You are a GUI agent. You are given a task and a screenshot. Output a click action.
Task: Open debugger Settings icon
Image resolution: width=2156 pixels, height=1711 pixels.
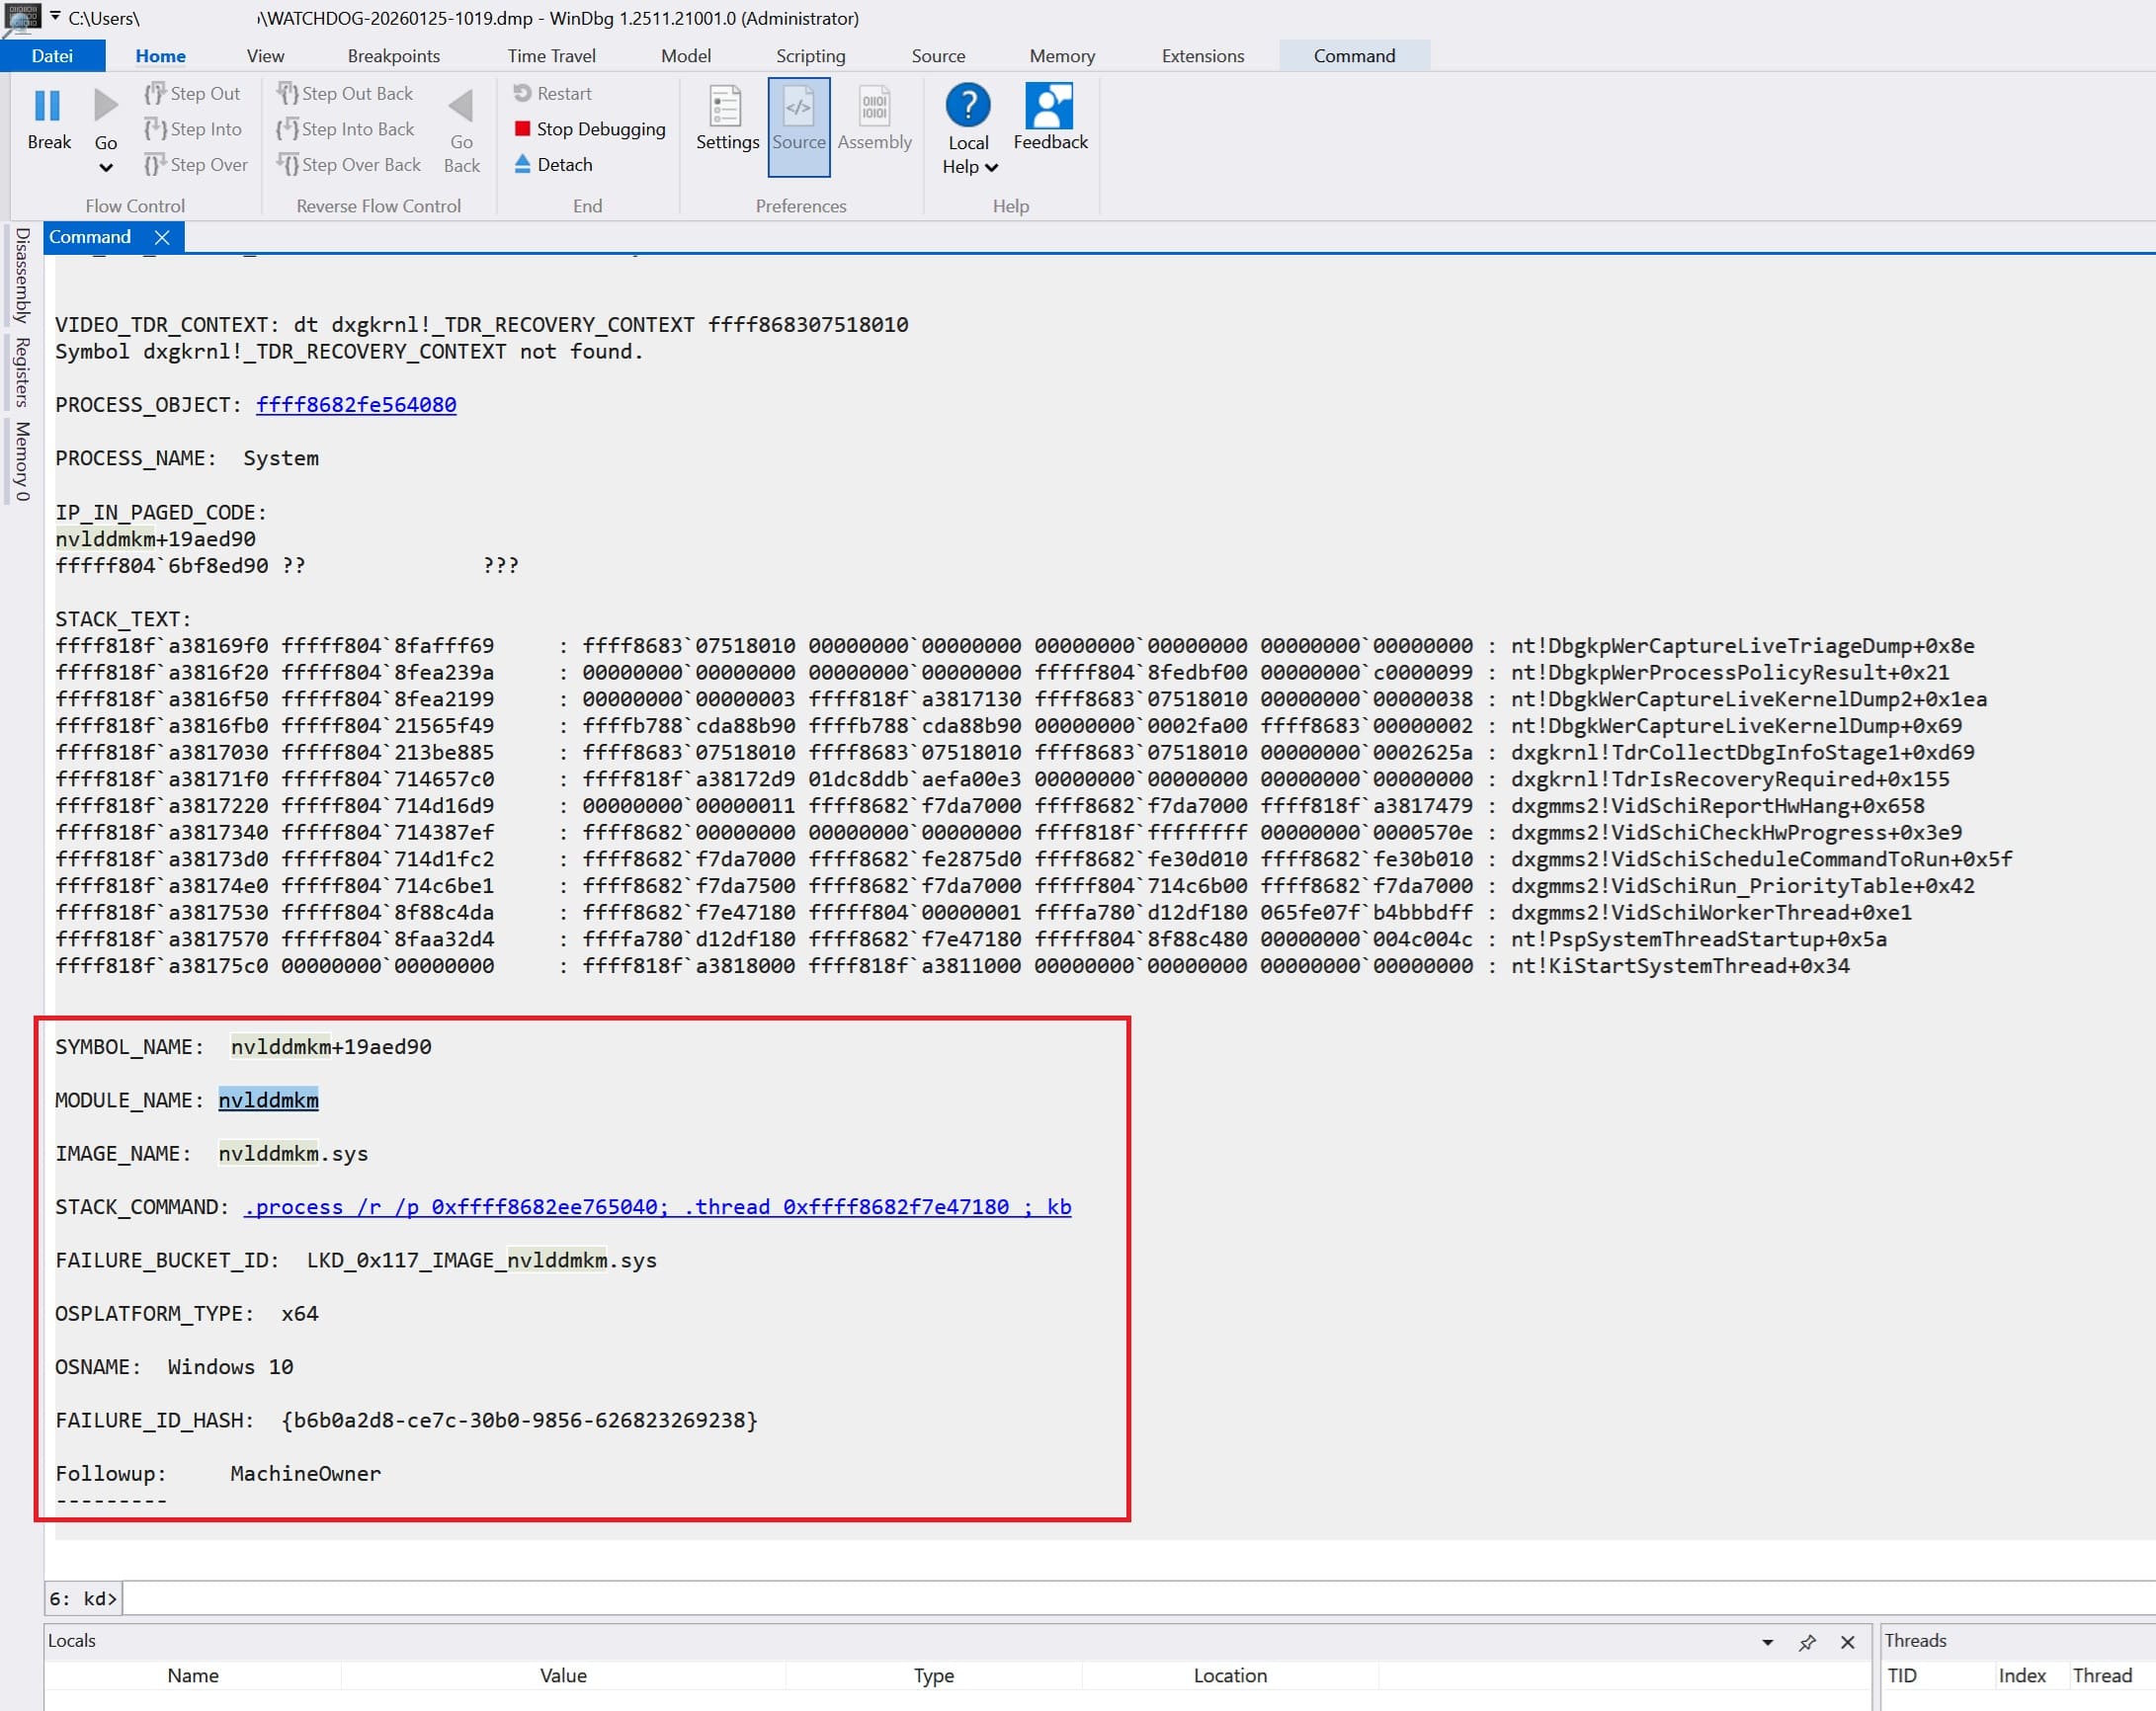[x=726, y=108]
